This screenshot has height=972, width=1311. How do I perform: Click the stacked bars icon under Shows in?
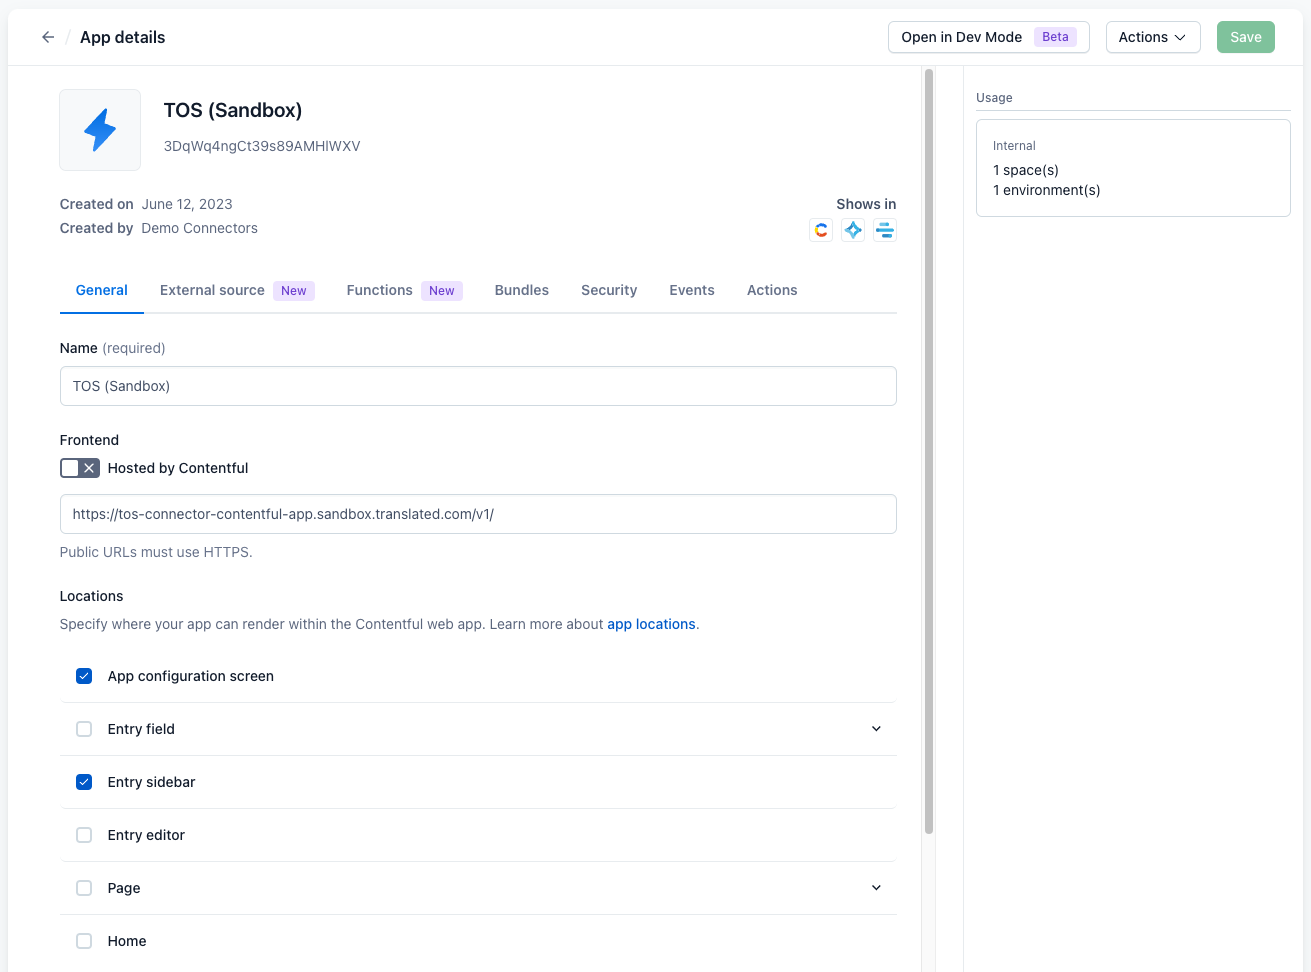point(885,230)
